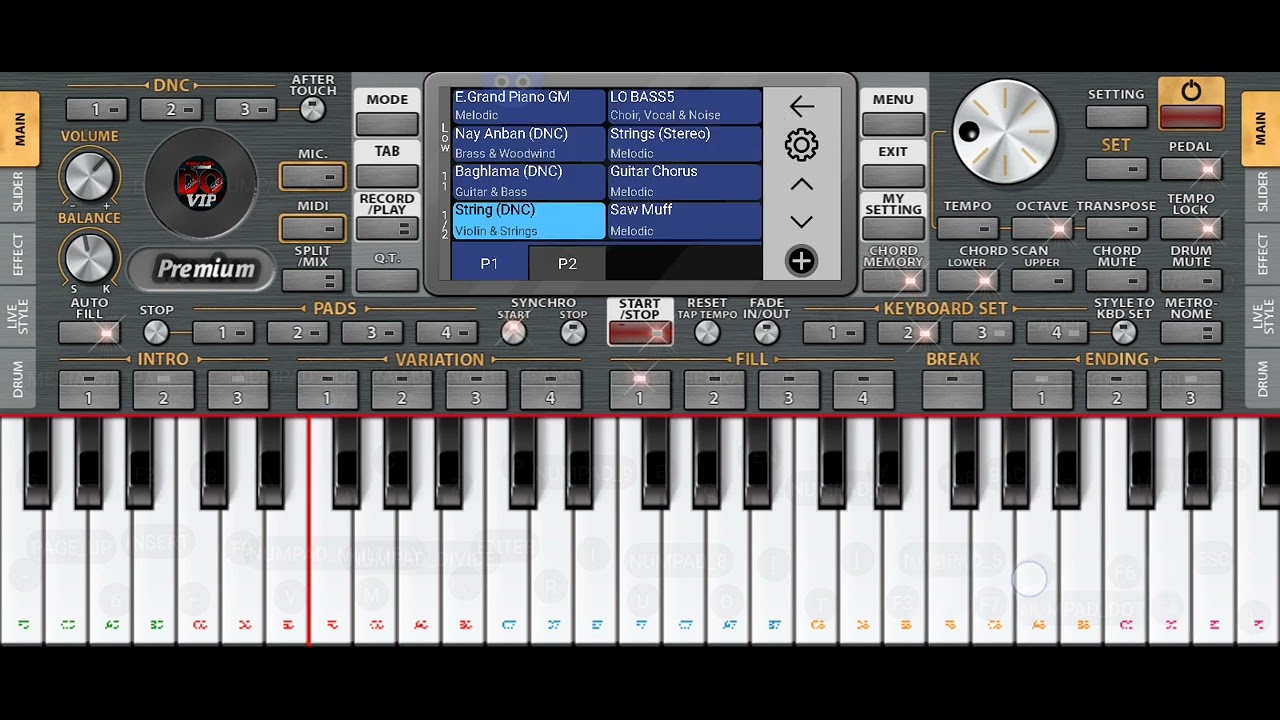
Task: Start Record/Play button
Action: pos(387,229)
